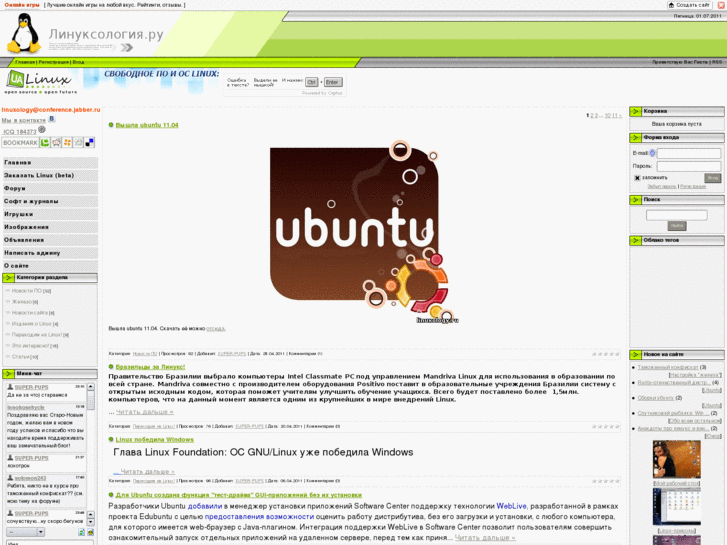Open the SUPER-PUPS user link in the first chat message
The image size is (727, 545).
32,387
